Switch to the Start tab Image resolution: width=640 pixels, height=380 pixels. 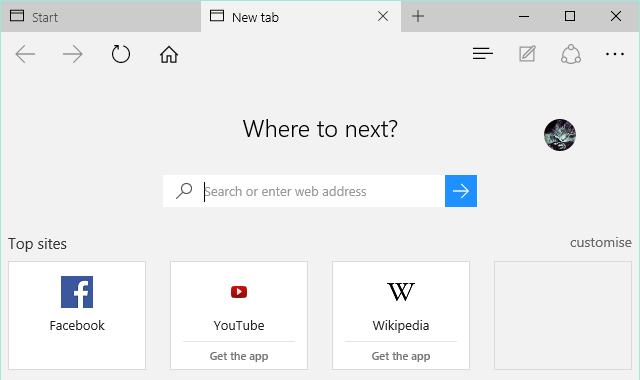click(x=101, y=17)
